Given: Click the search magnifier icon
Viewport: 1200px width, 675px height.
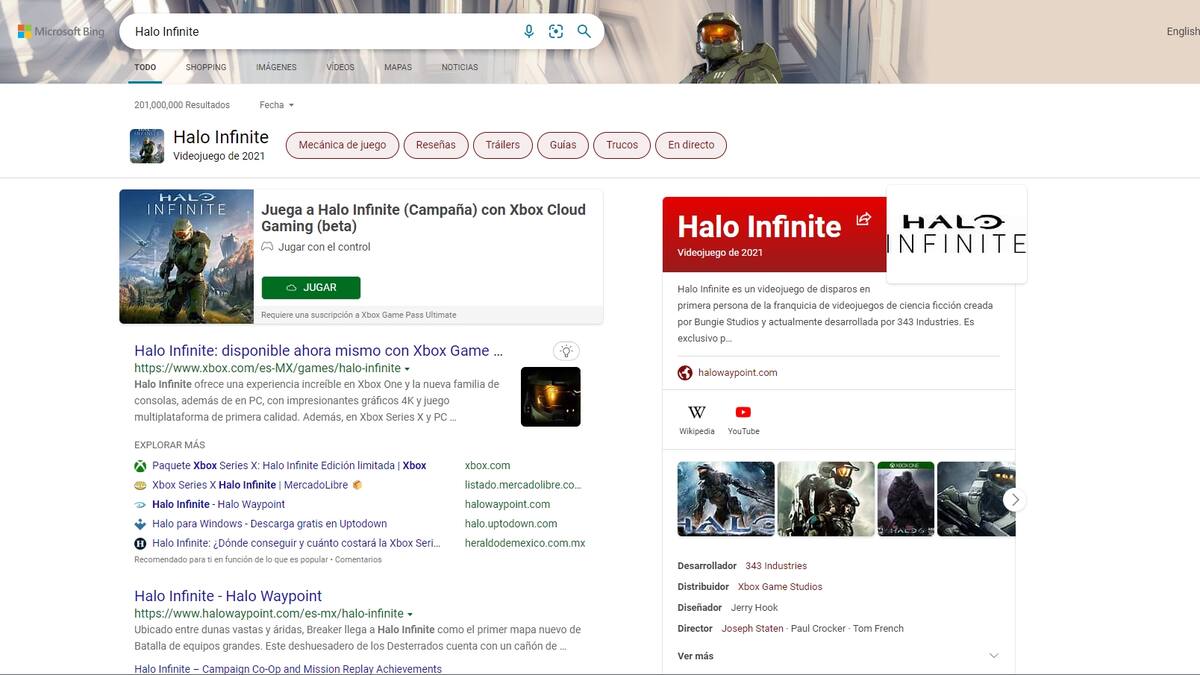Looking at the screenshot, I should pos(584,32).
